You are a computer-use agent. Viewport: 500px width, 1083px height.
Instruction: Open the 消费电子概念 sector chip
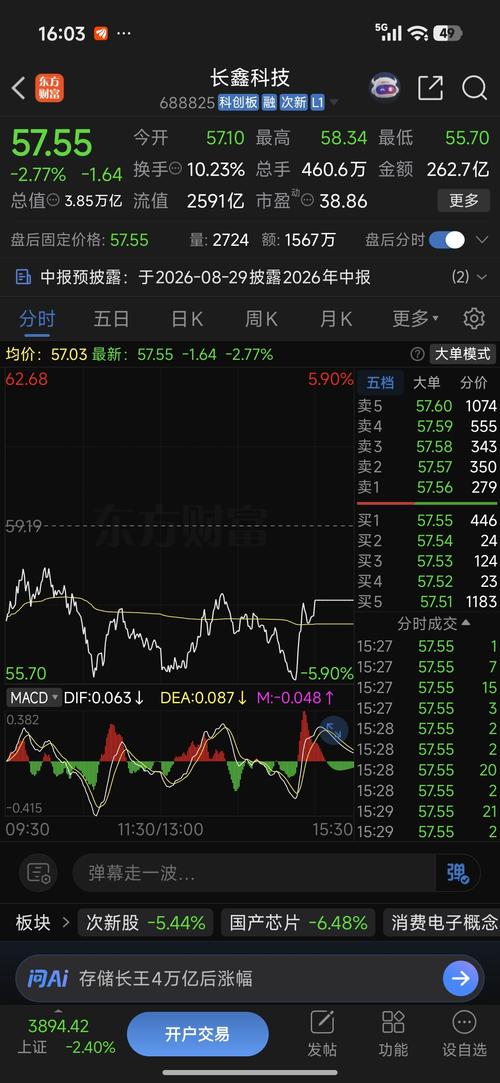pyautogui.click(x=442, y=922)
